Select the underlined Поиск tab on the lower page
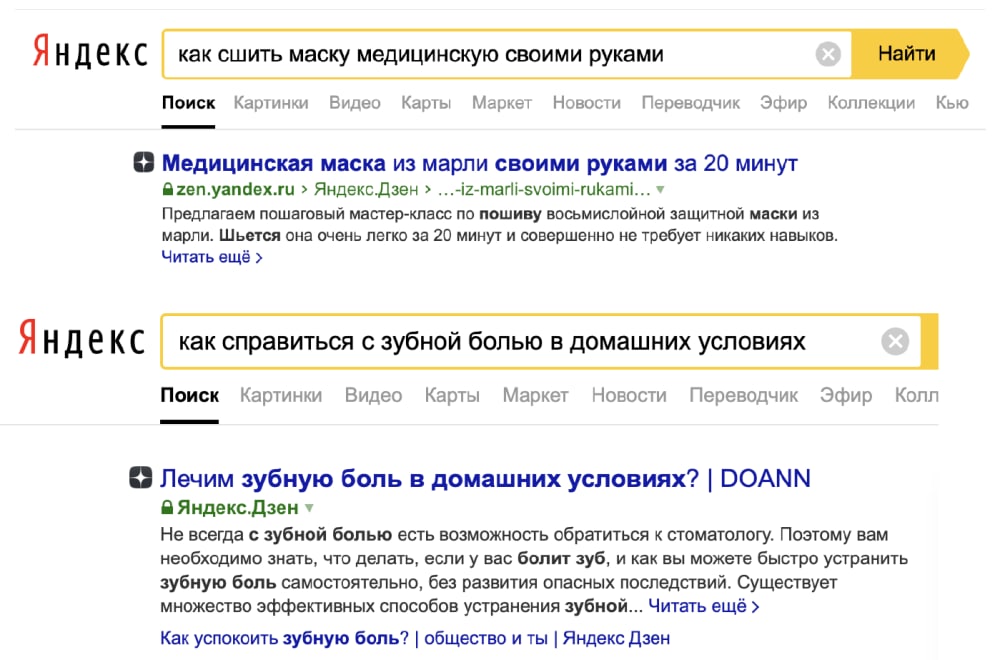The image size is (1000, 660). pos(189,395)
